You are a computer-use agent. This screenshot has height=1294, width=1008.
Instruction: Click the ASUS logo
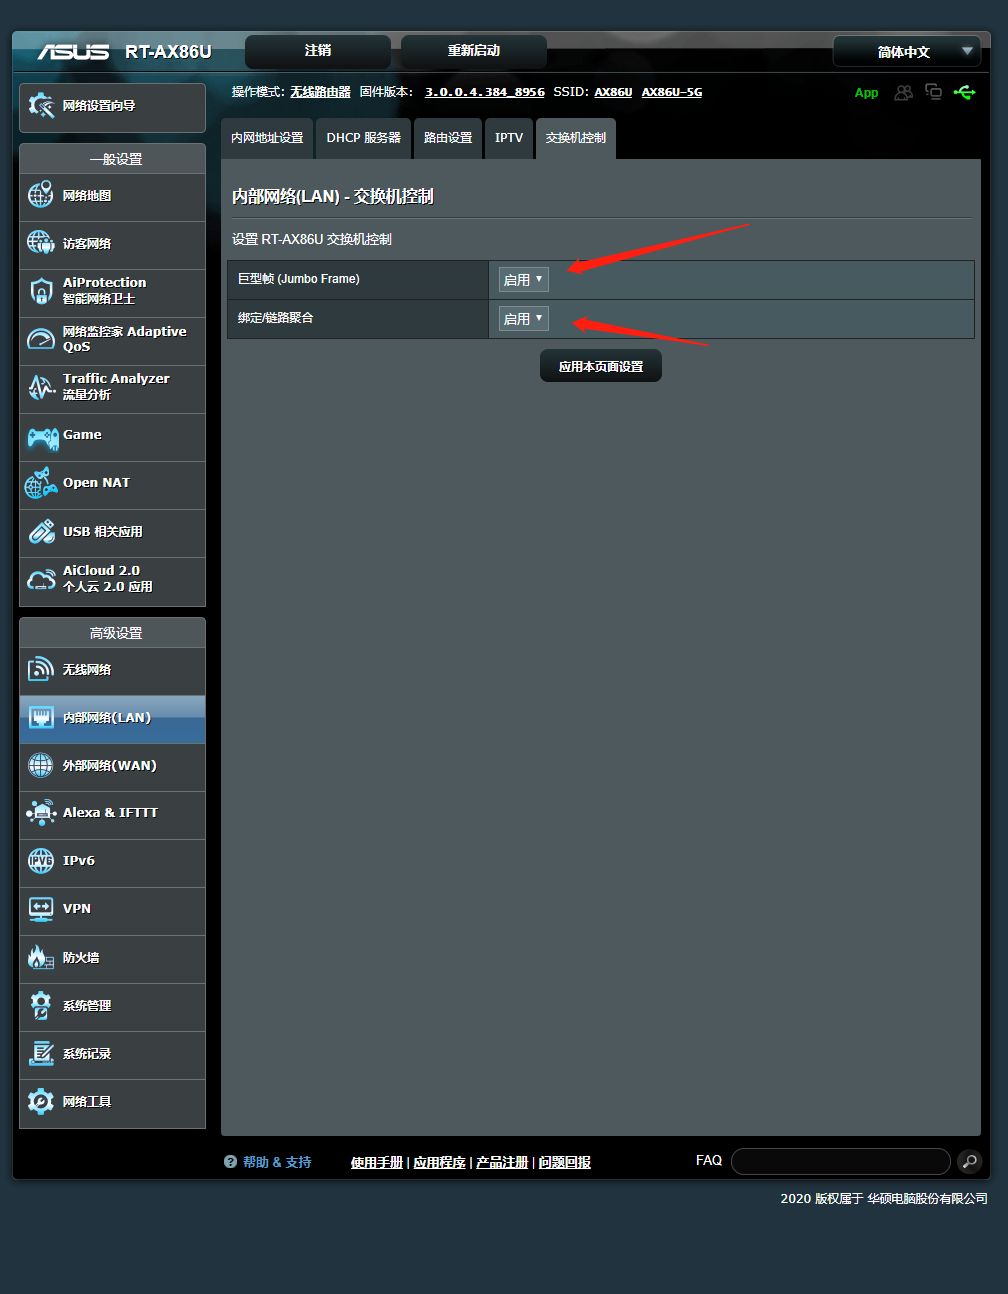74,52
